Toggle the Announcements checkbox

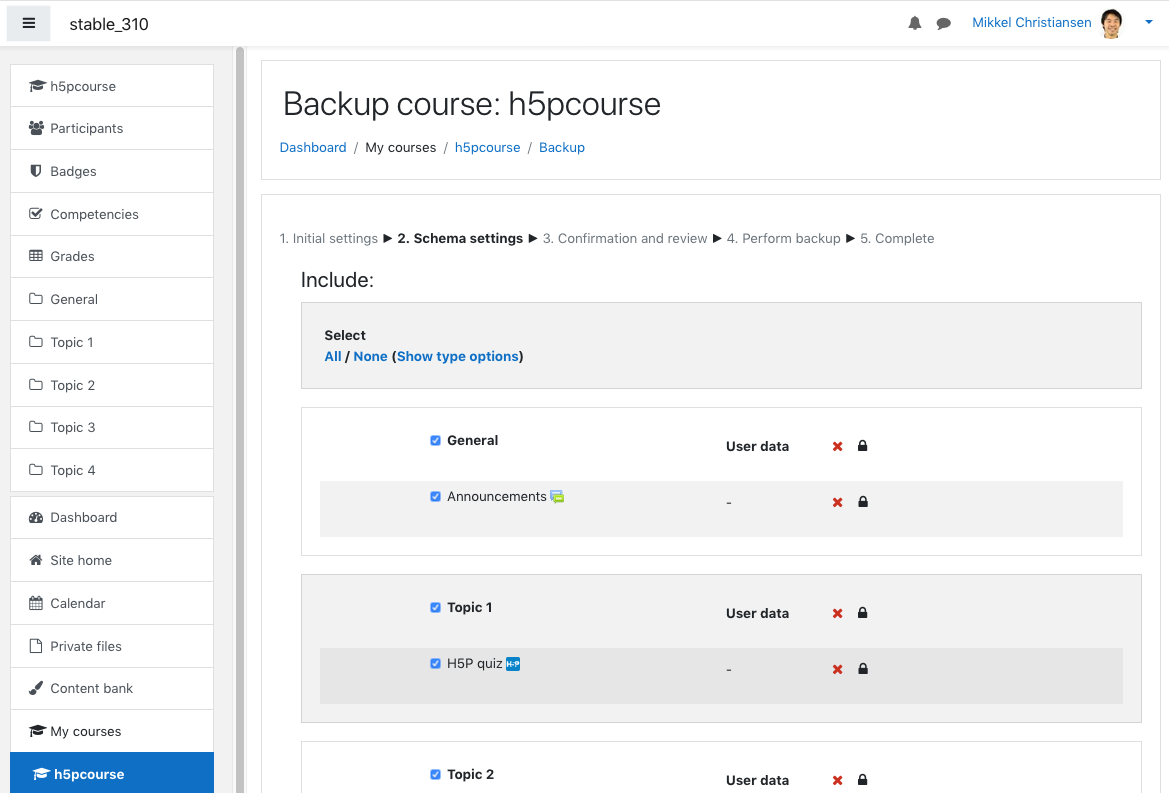click(435, 496)
